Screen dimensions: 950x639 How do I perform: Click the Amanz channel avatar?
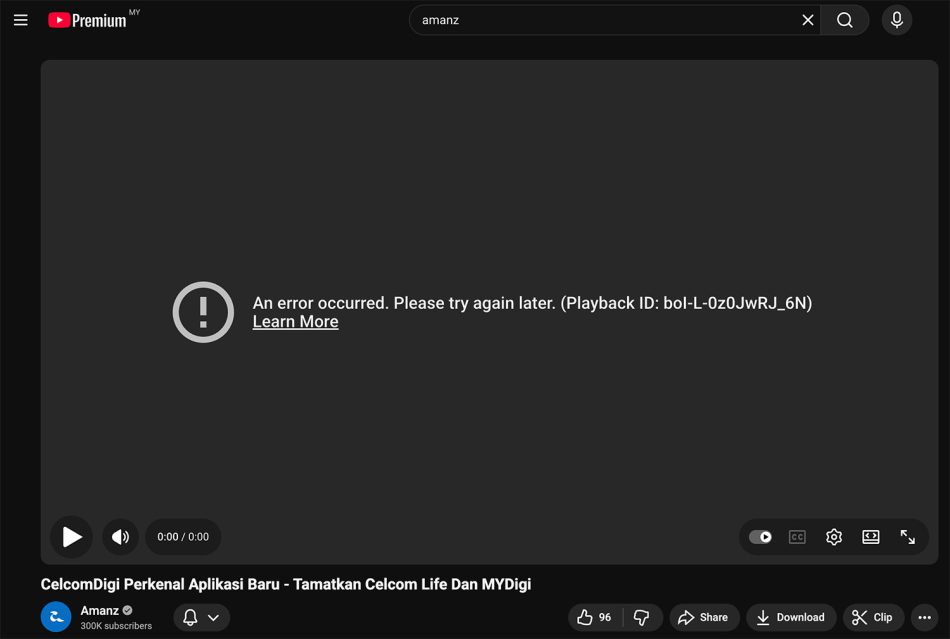[x=55, y=616]
